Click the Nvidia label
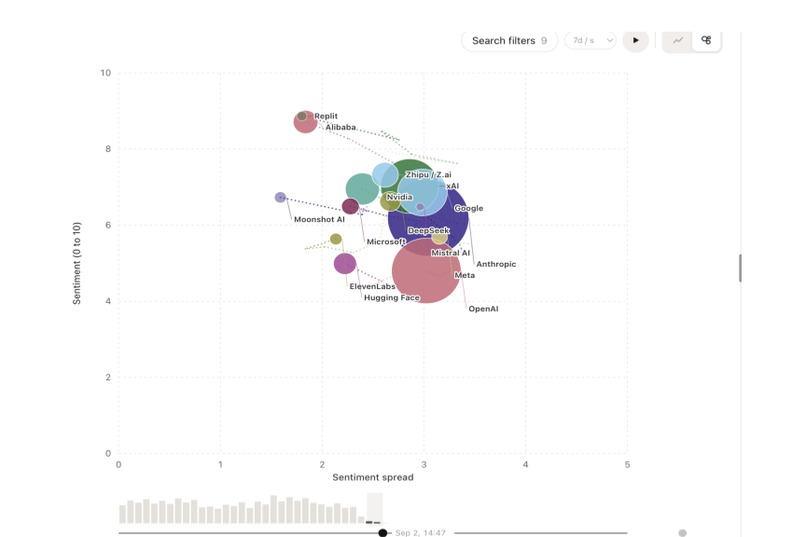Image resolution: width=806 pixels, height=537 pixels. (399, 197)
